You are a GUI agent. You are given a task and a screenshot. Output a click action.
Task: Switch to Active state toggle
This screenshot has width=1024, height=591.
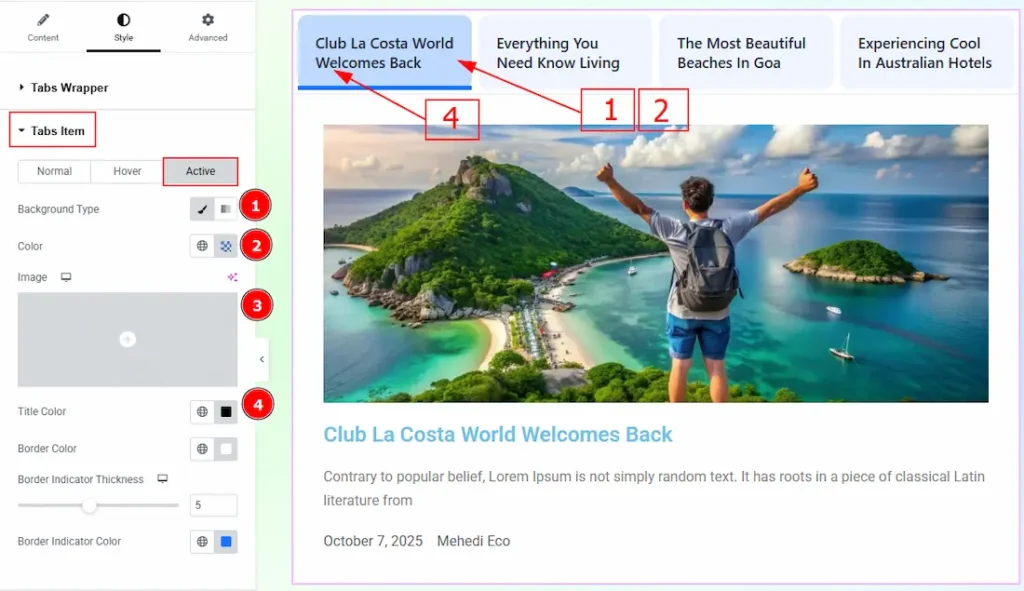200,171
